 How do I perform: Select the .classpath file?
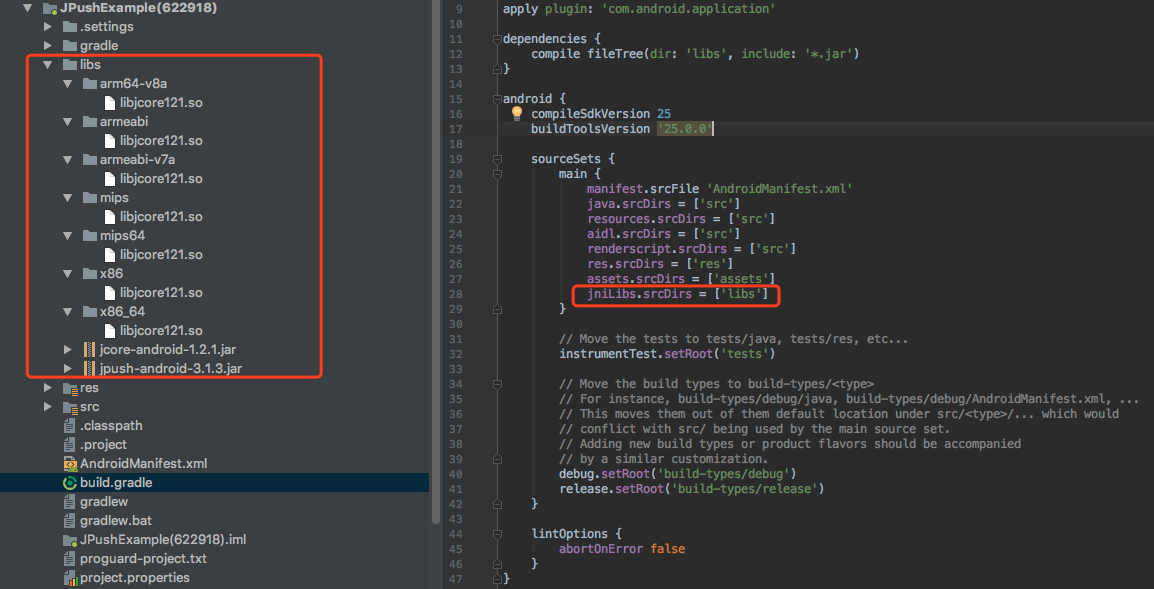[111, 425]
